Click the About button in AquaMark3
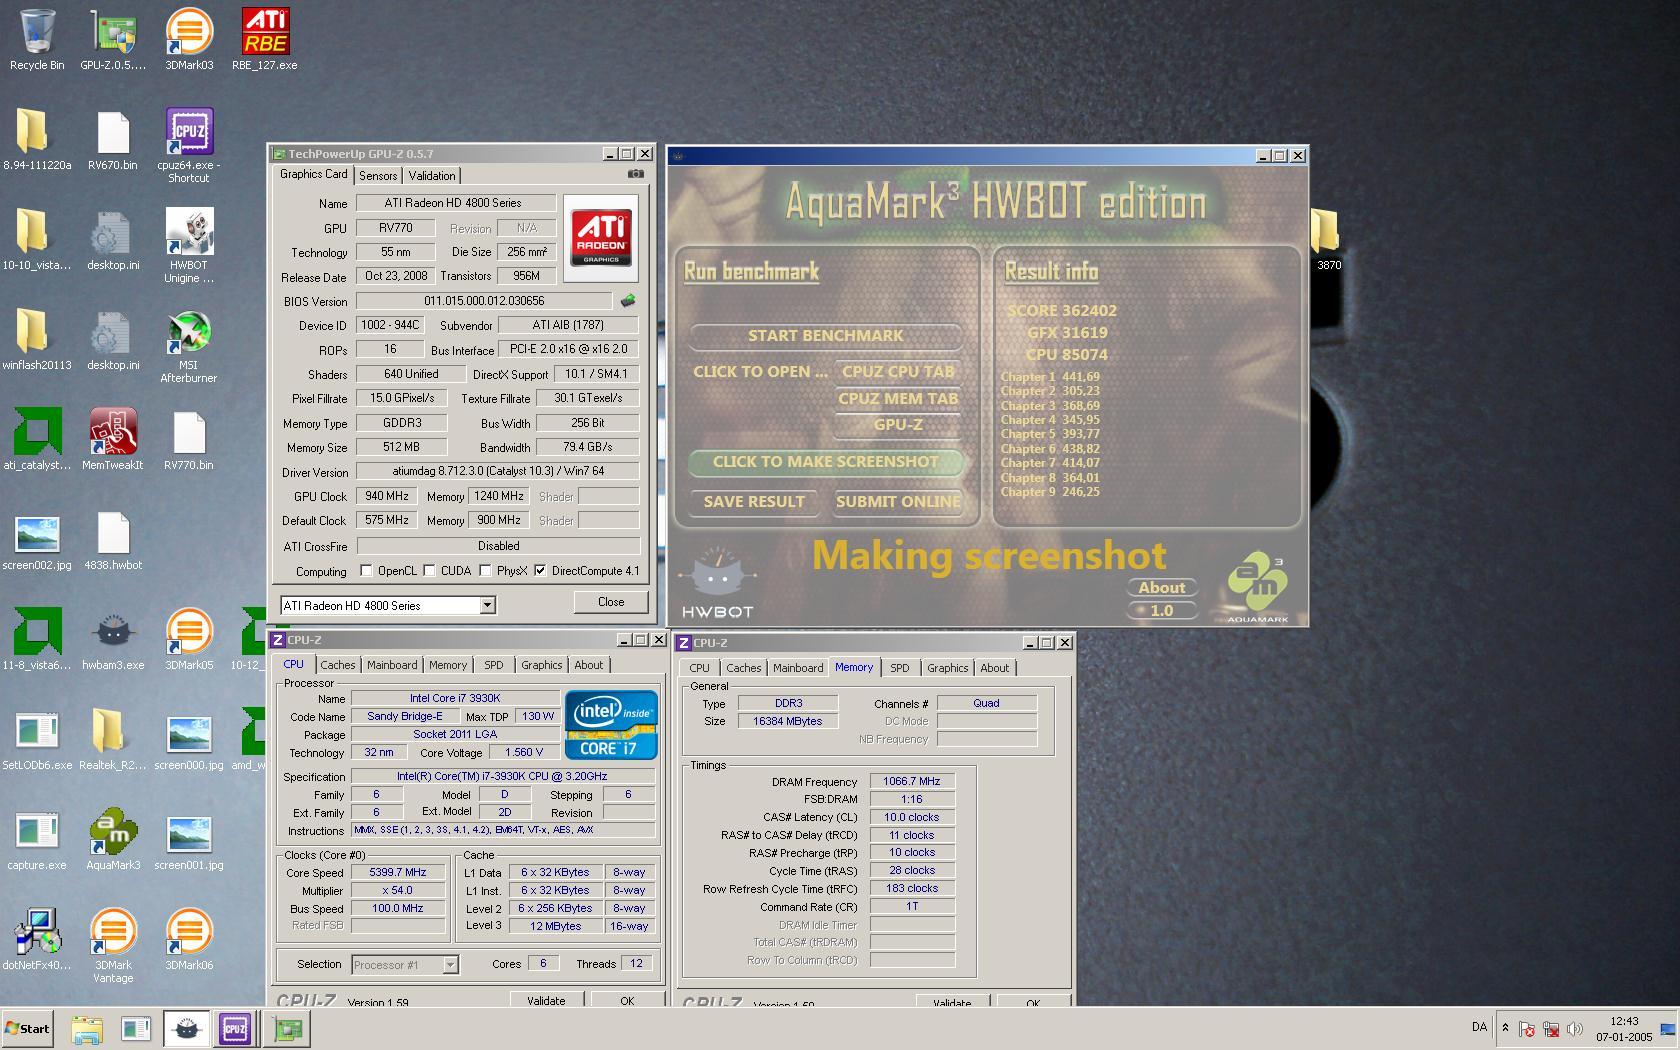The height and width of the screenshot is (1050, 1680). tap(1162, 588)
